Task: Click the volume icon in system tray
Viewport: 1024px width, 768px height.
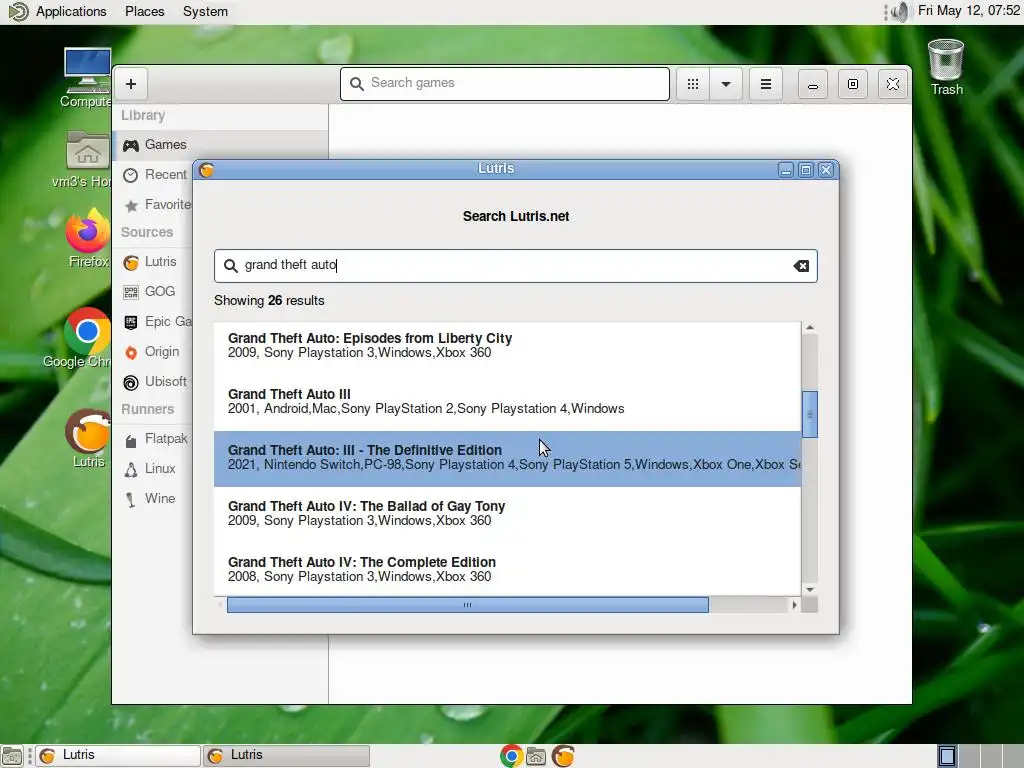Action: (901, 12)
